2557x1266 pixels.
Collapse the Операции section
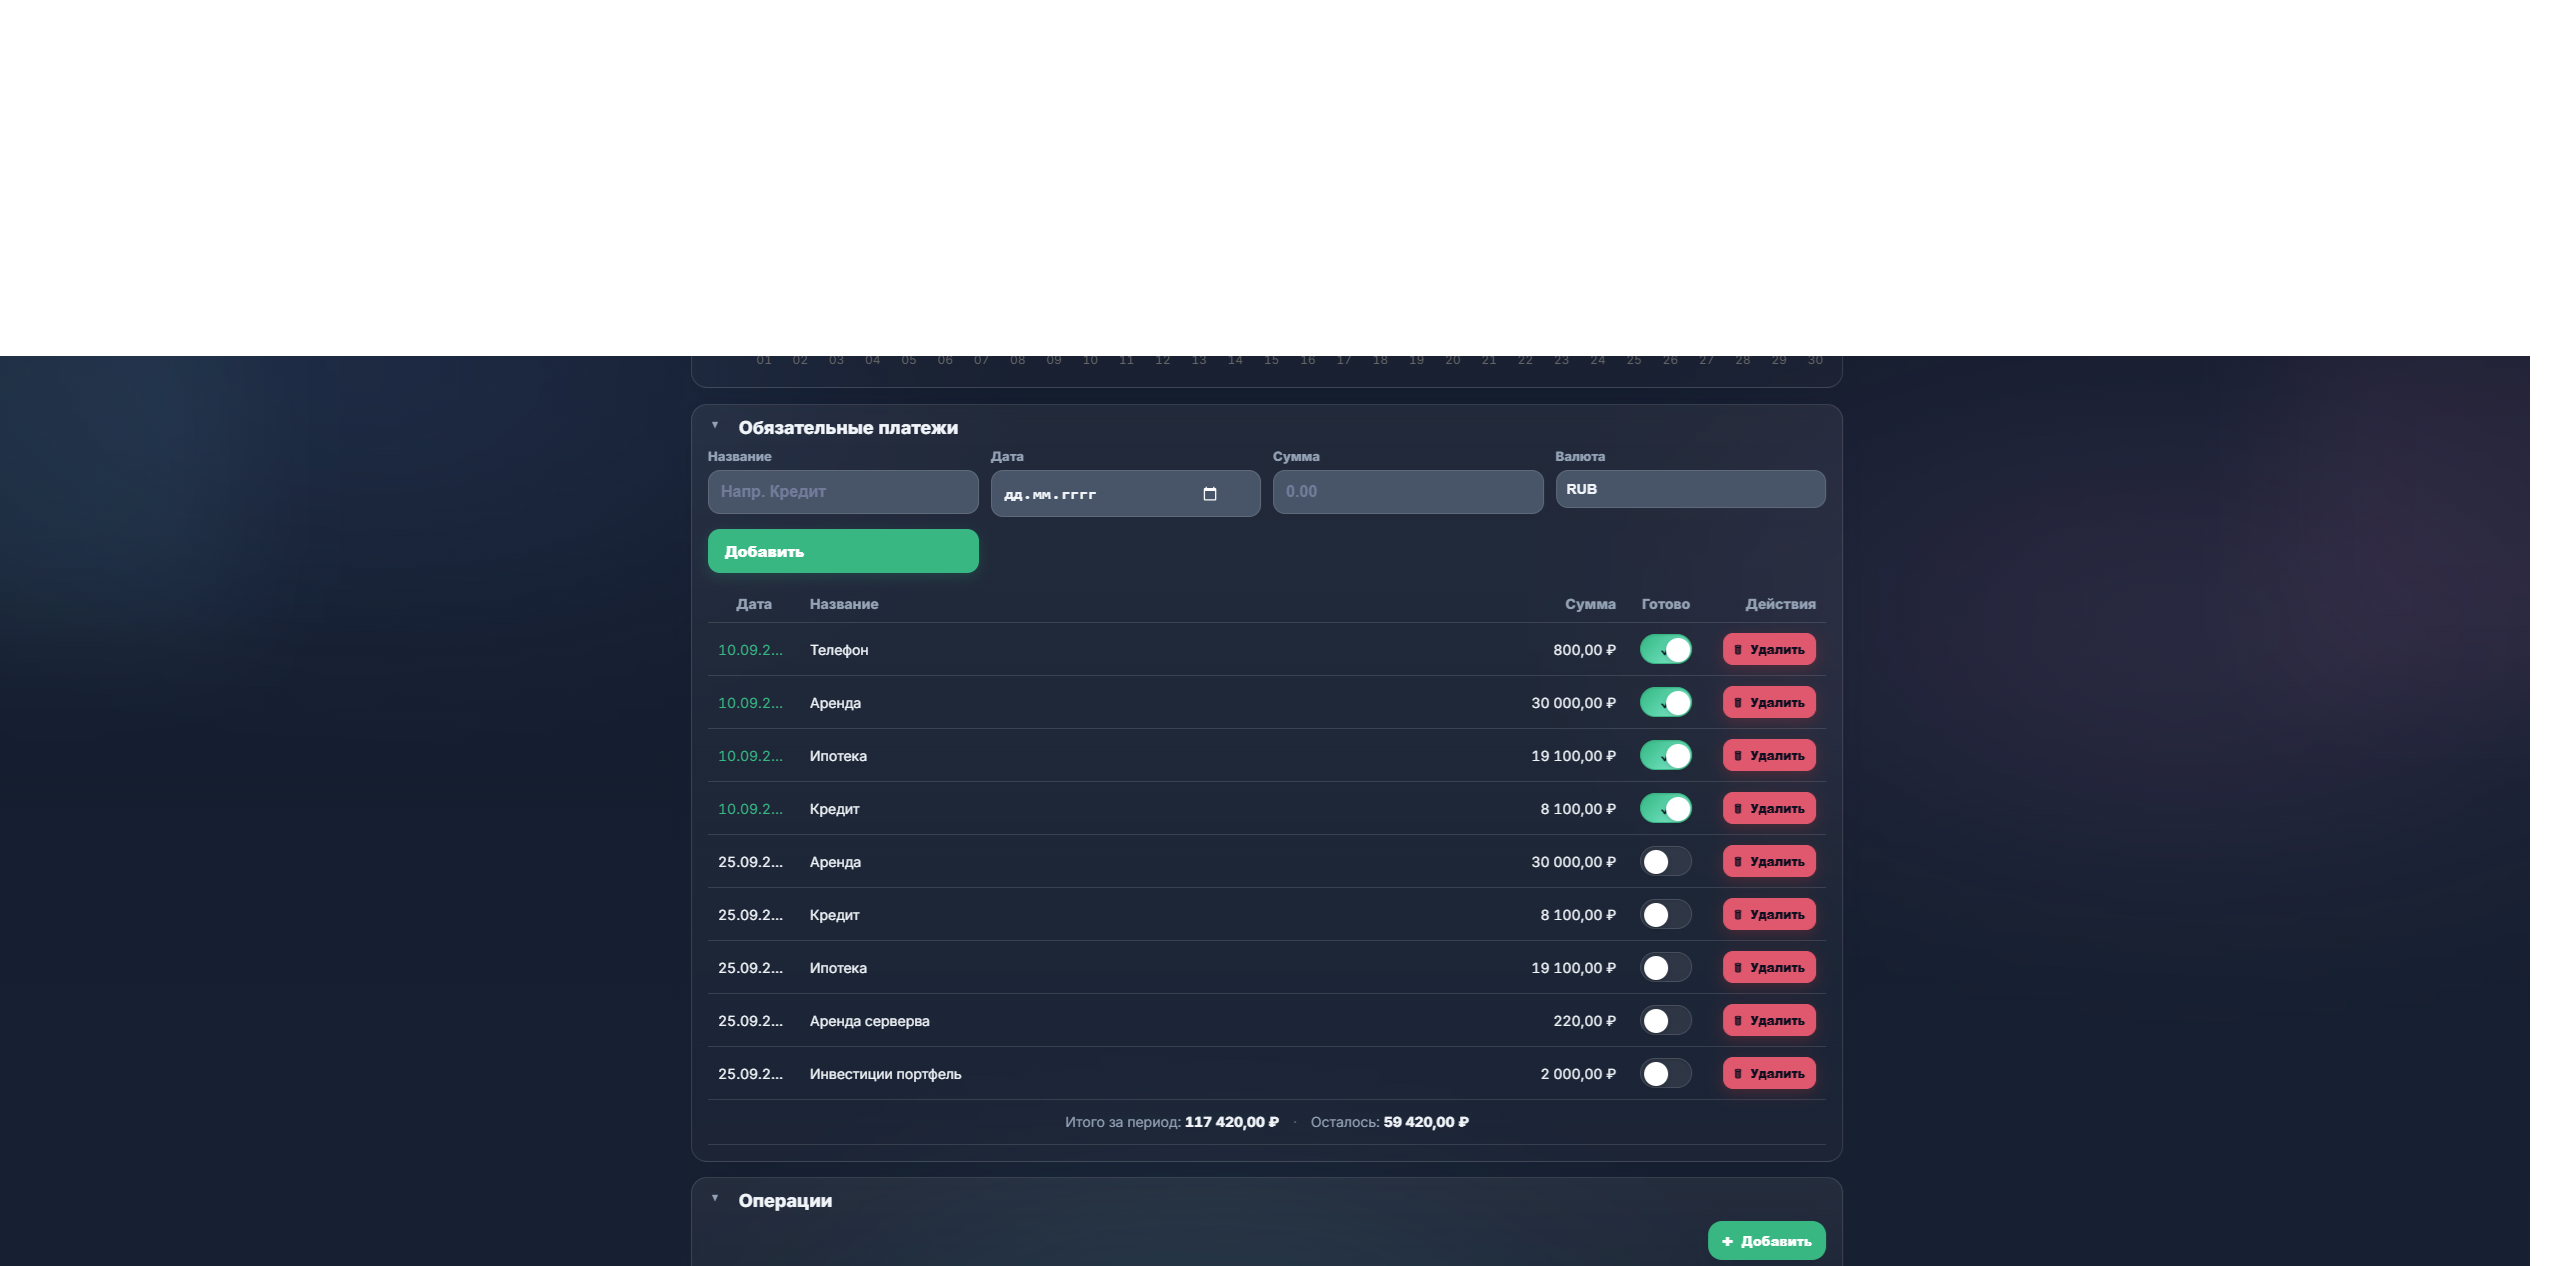point(715,1199)
